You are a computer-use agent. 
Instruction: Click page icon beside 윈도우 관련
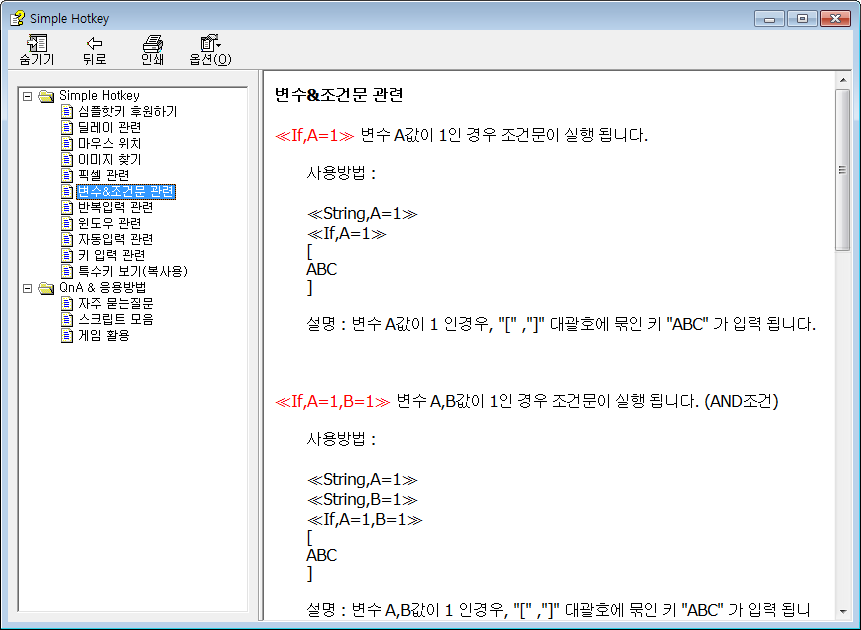point(67,224)
